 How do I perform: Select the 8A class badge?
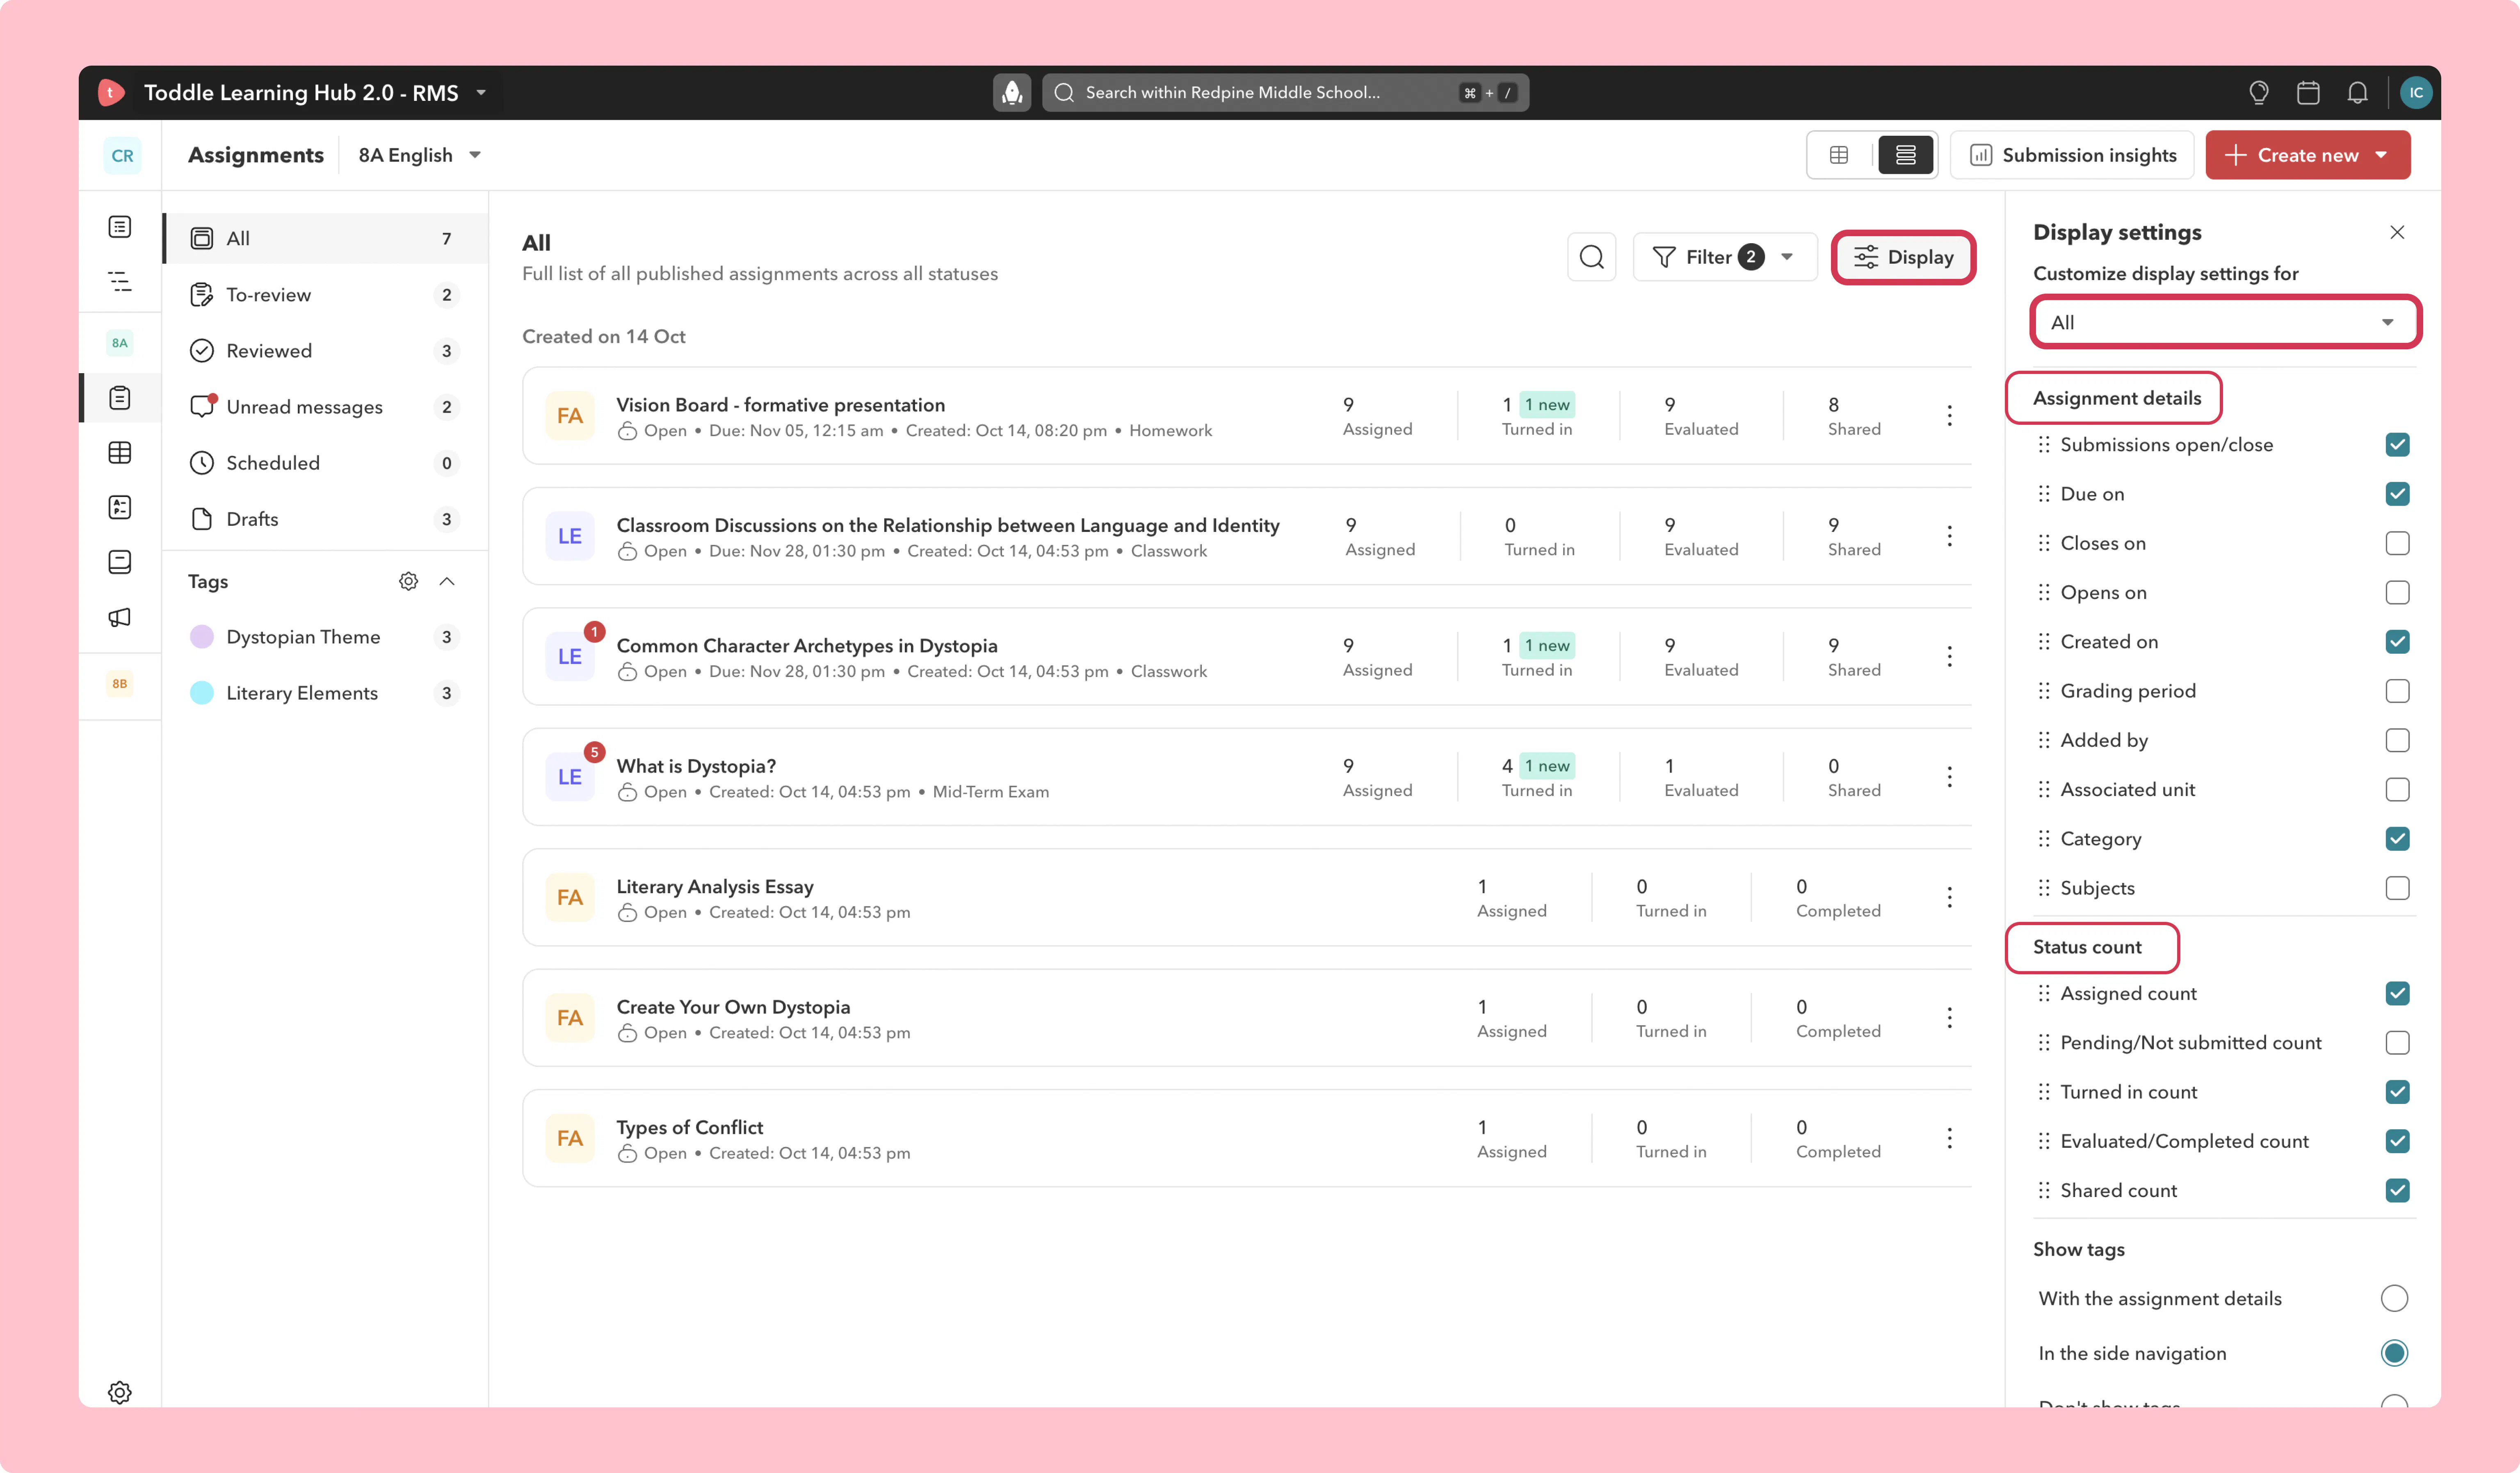coord(120,343)
